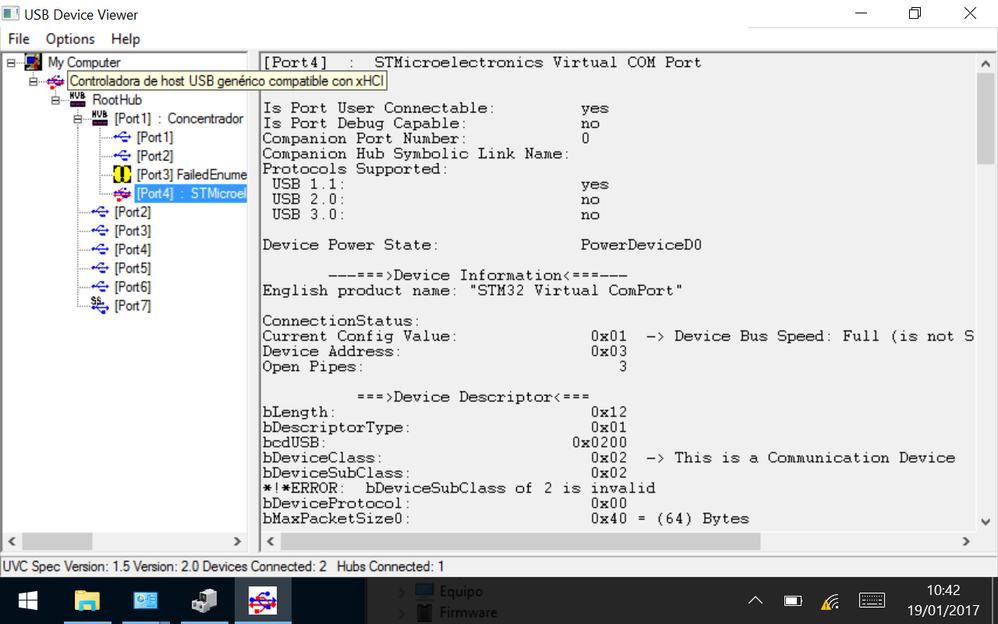Click tree panel scroll right arrow
Screen dimensions: 998x624
237,541
